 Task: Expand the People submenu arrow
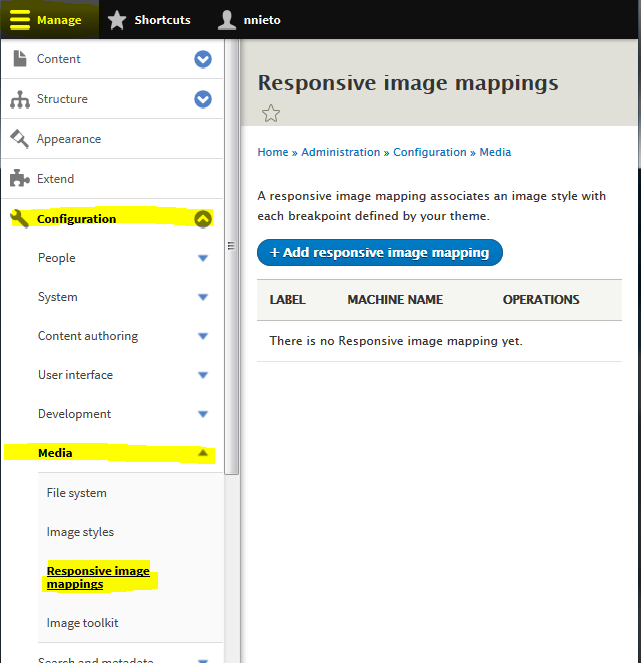[x=203, y=258]
